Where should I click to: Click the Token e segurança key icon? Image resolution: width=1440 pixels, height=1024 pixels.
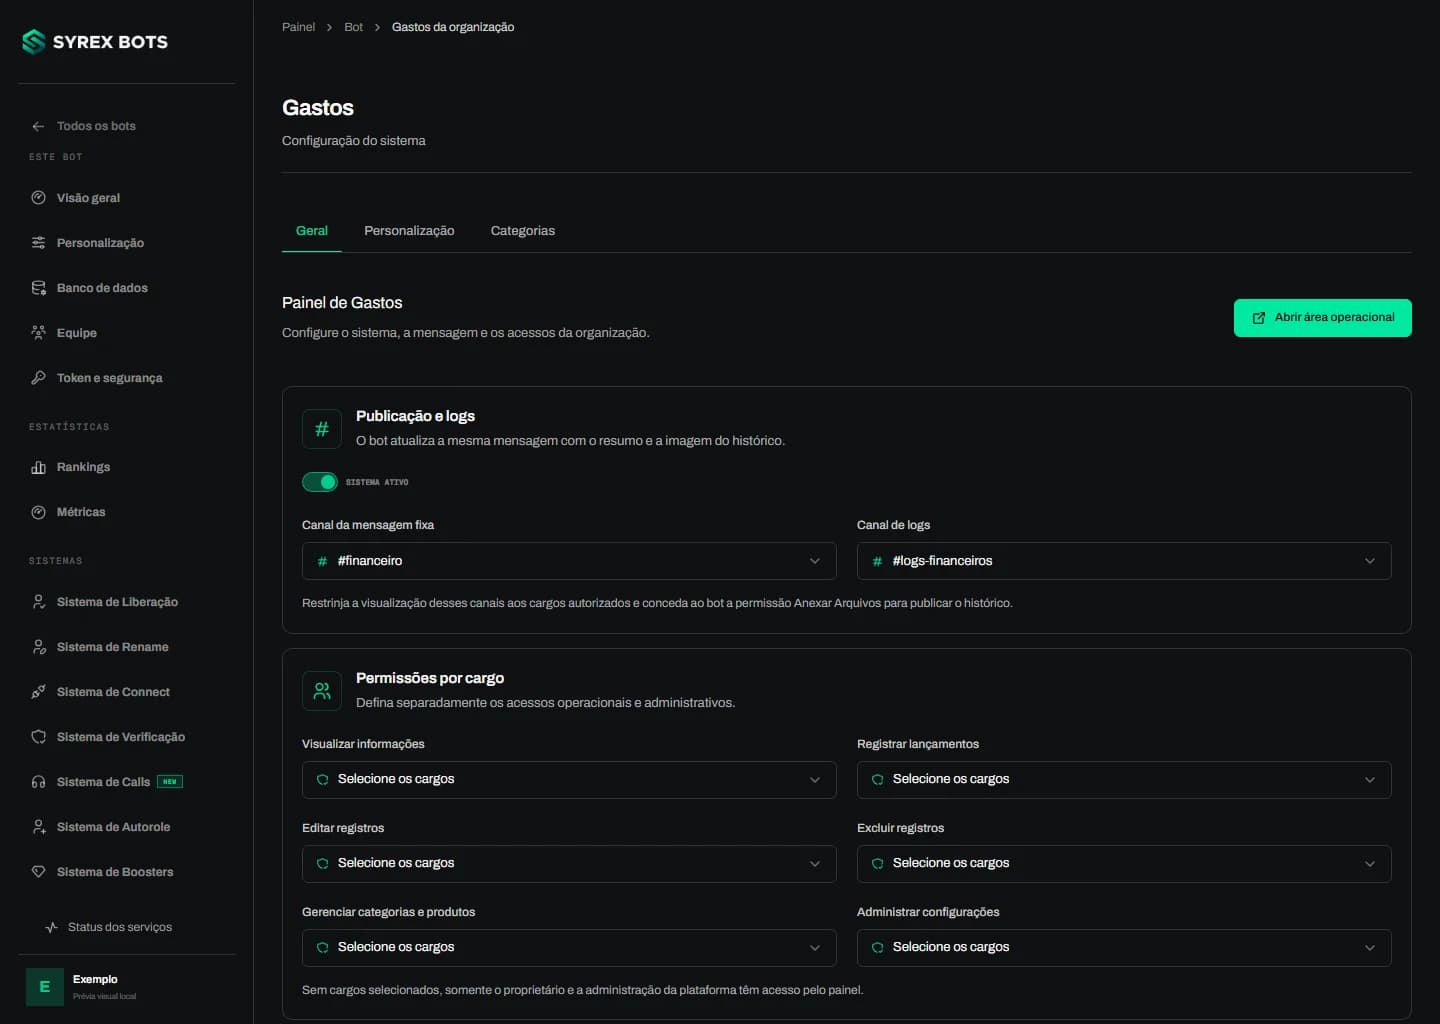[x=38, y=378]
